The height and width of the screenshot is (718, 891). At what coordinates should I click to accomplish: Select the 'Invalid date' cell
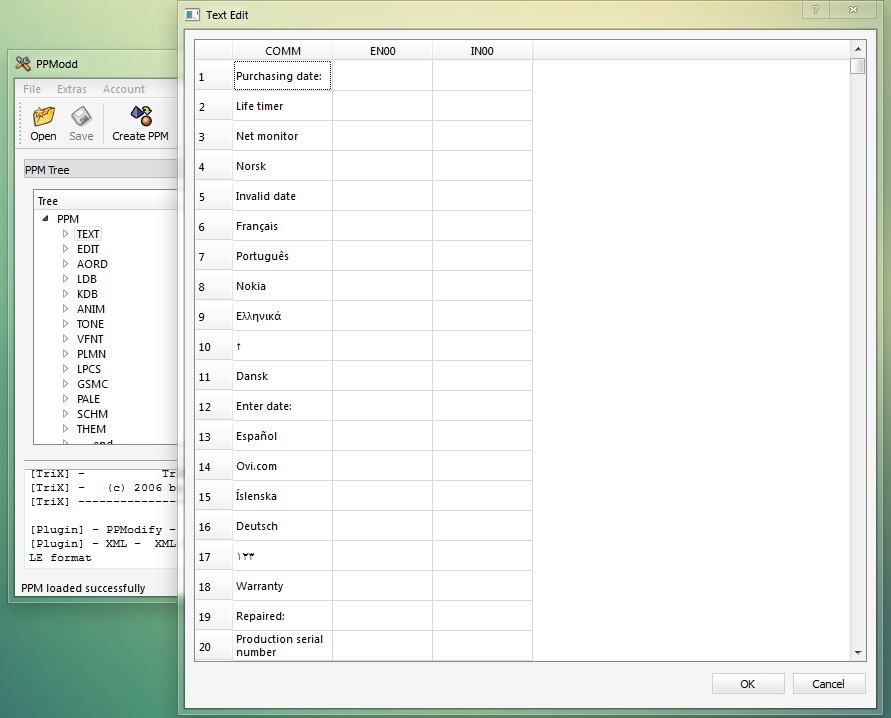pyautogui.click(x=282, y=196)
